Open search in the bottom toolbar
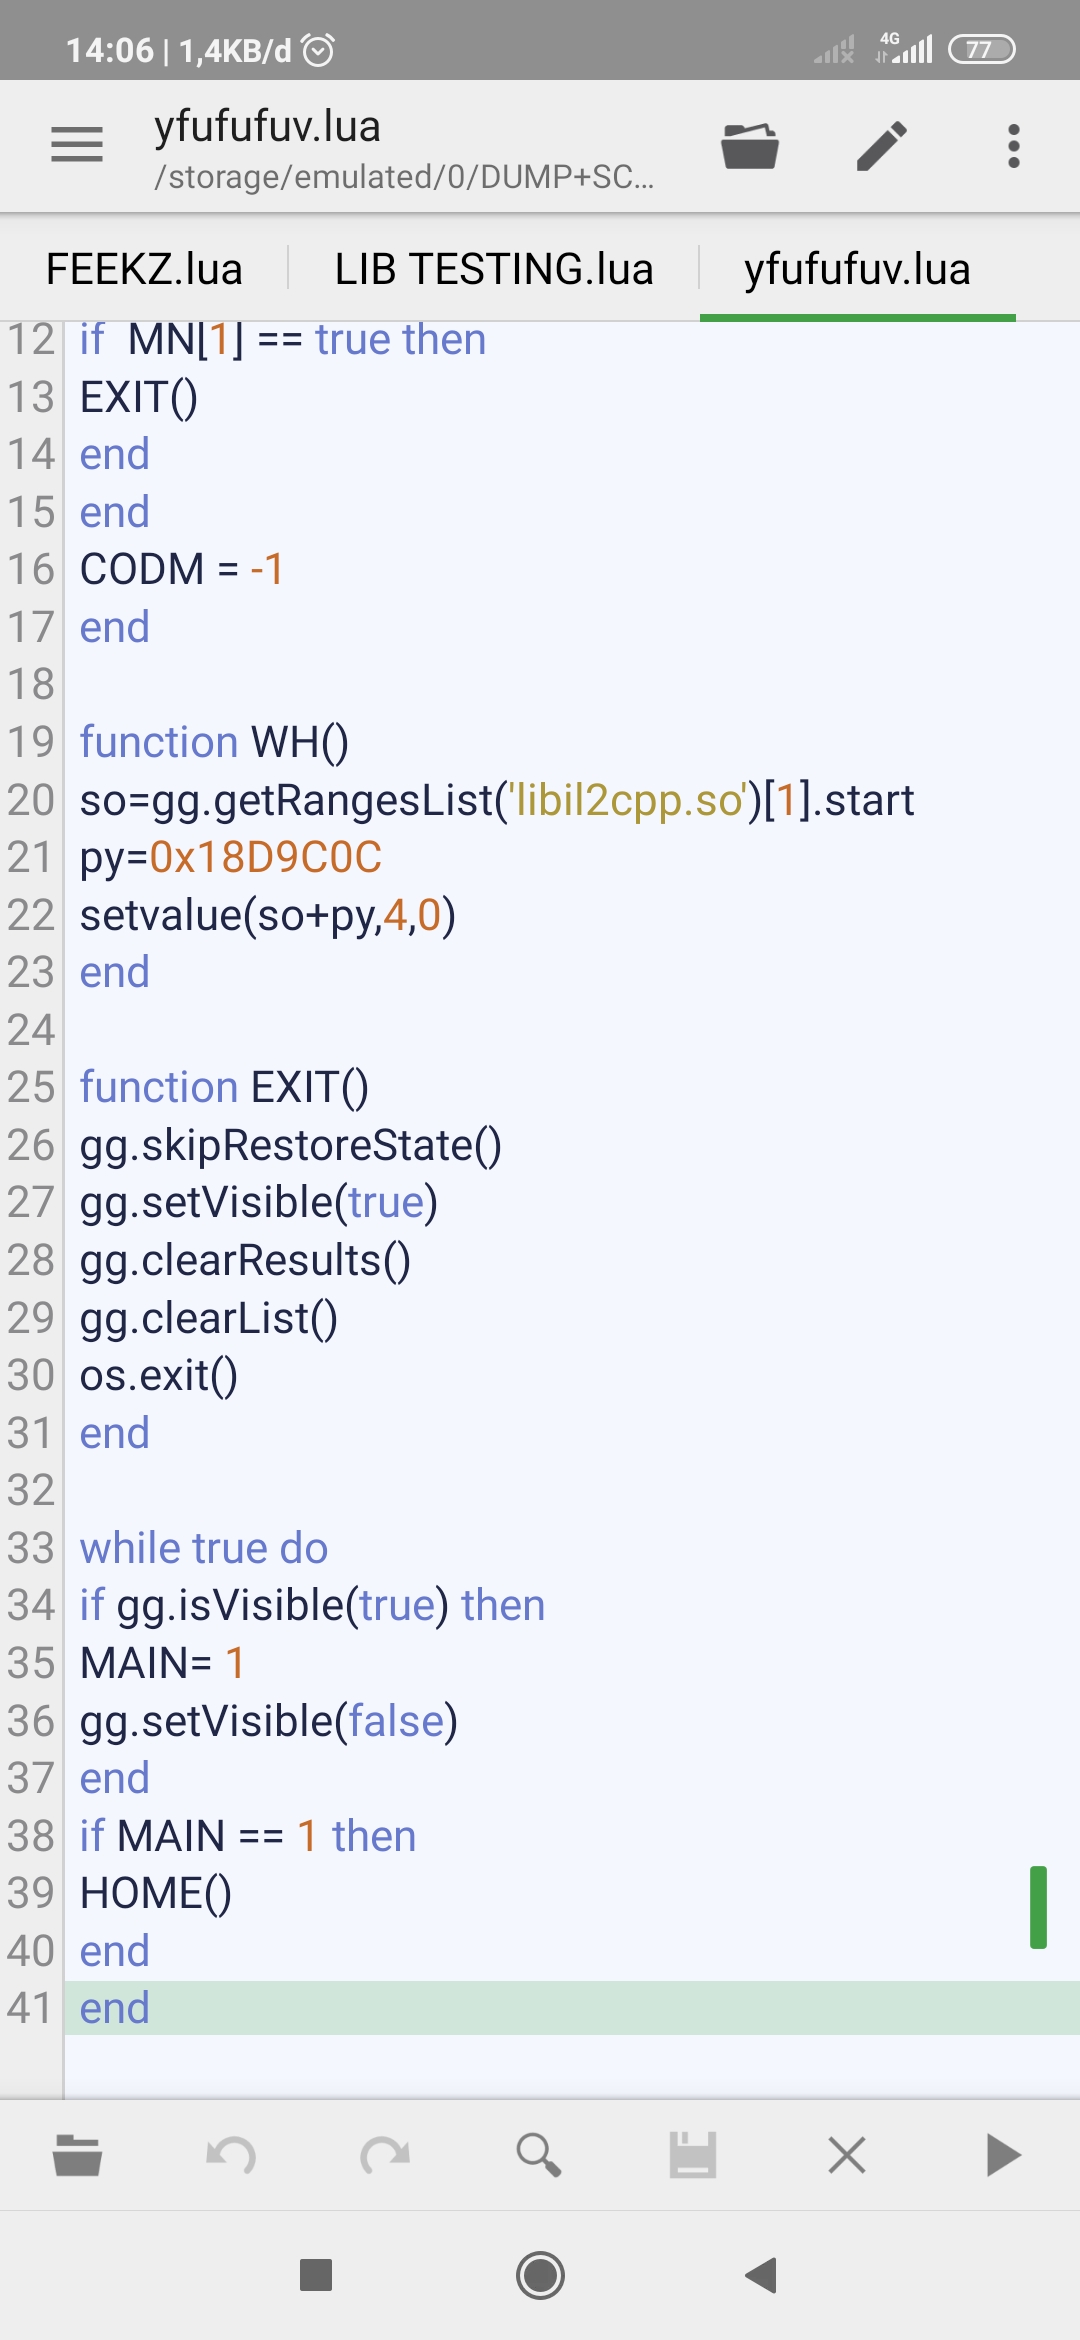The height and width of the screenshot is (2340, 1080). [x=539, y=2155]
